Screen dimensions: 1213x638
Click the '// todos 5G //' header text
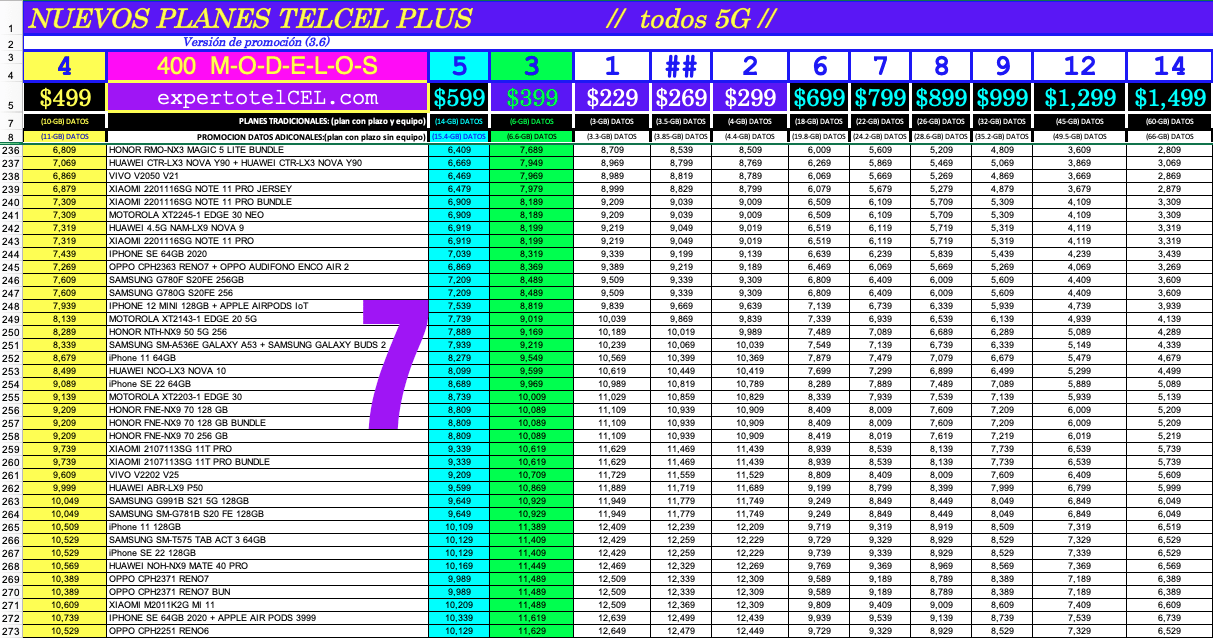[690, 19]
